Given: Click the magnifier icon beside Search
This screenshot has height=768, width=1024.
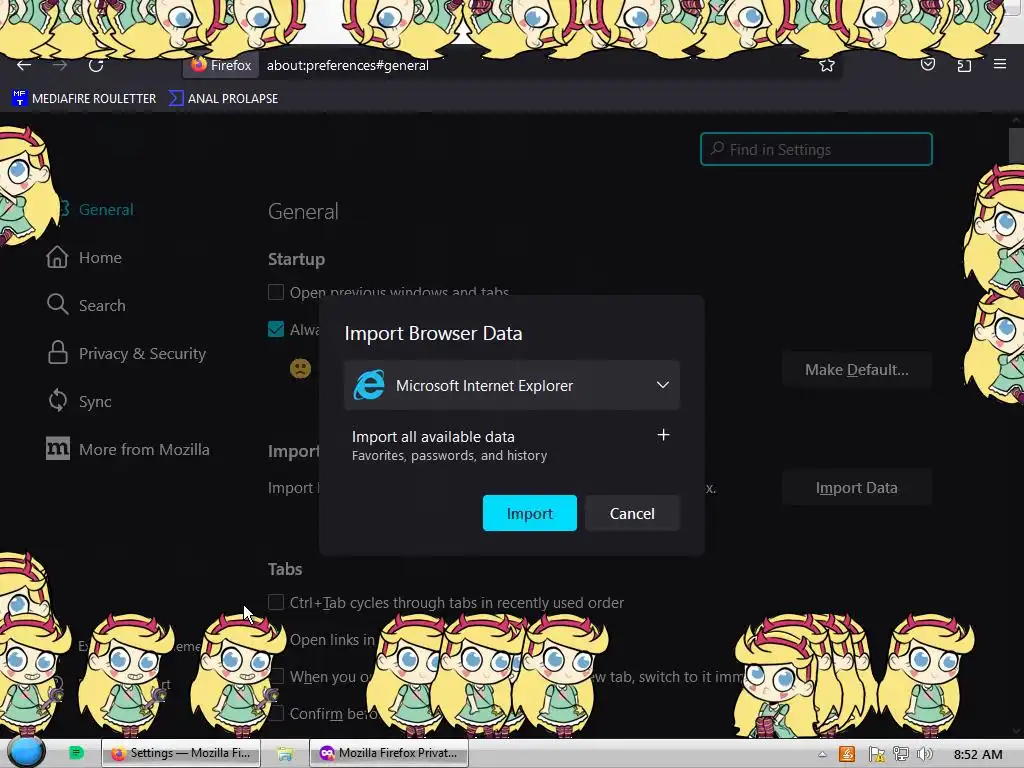Looking at the screenshot, I should [x=57, y=304].
